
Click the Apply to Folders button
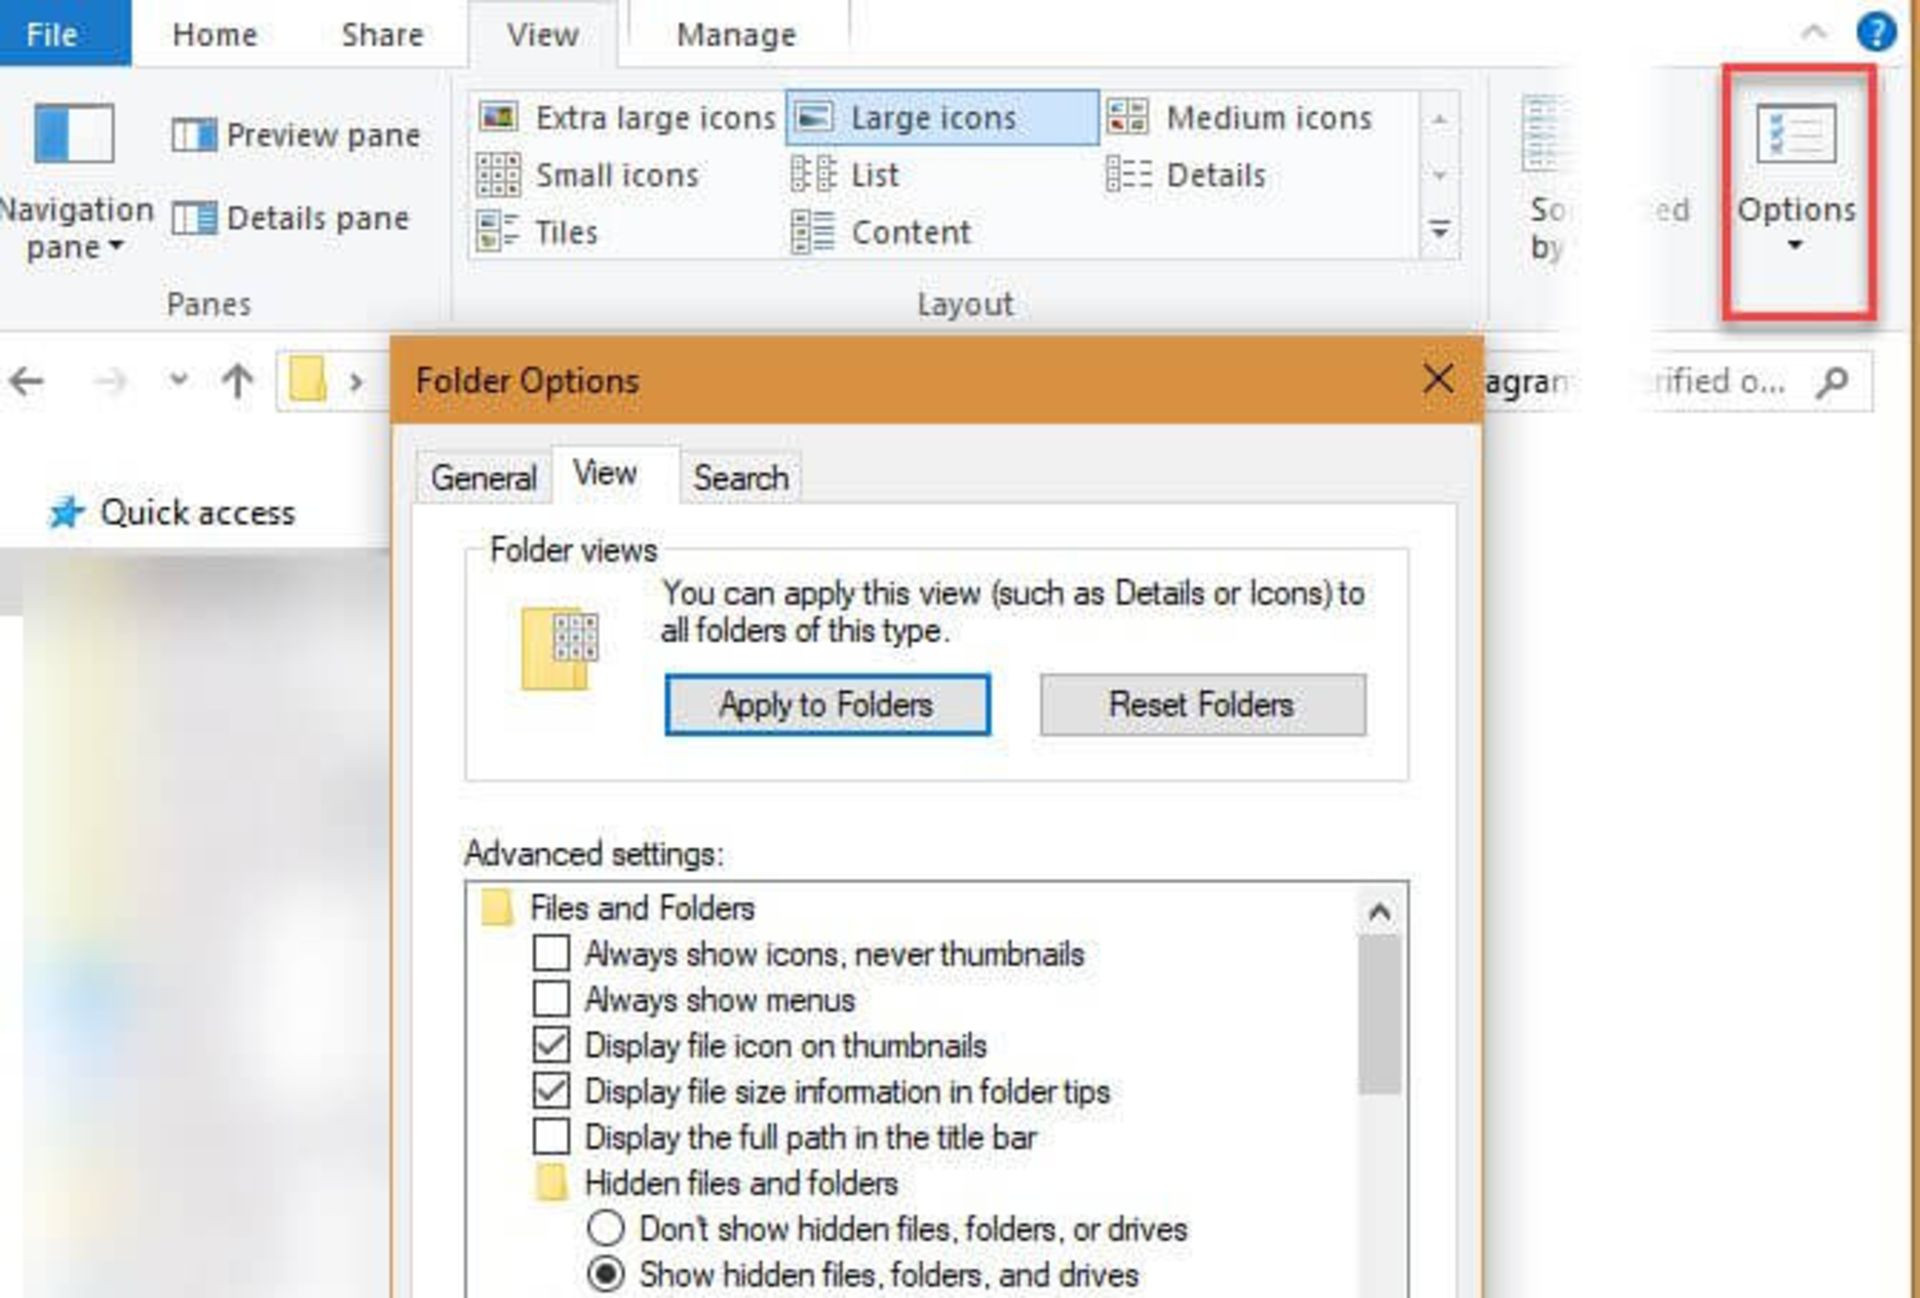(825, 705)
